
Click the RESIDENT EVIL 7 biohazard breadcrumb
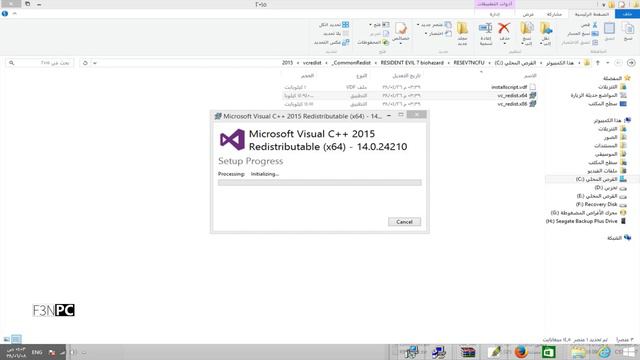pos(412,63)
